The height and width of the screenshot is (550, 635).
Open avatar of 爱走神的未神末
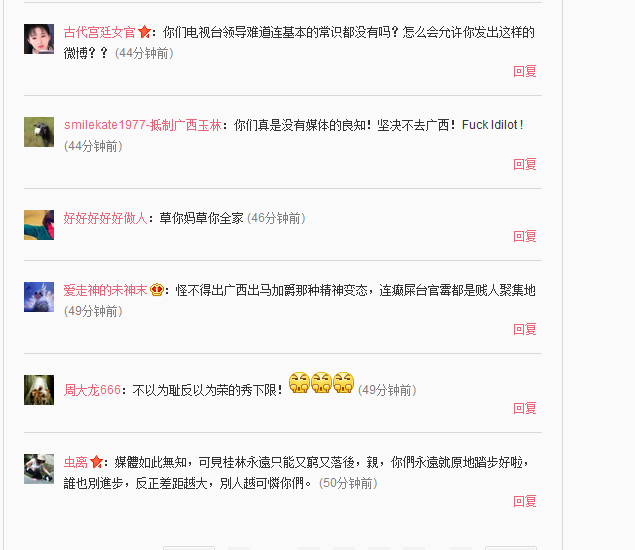(x=39, y=297)
